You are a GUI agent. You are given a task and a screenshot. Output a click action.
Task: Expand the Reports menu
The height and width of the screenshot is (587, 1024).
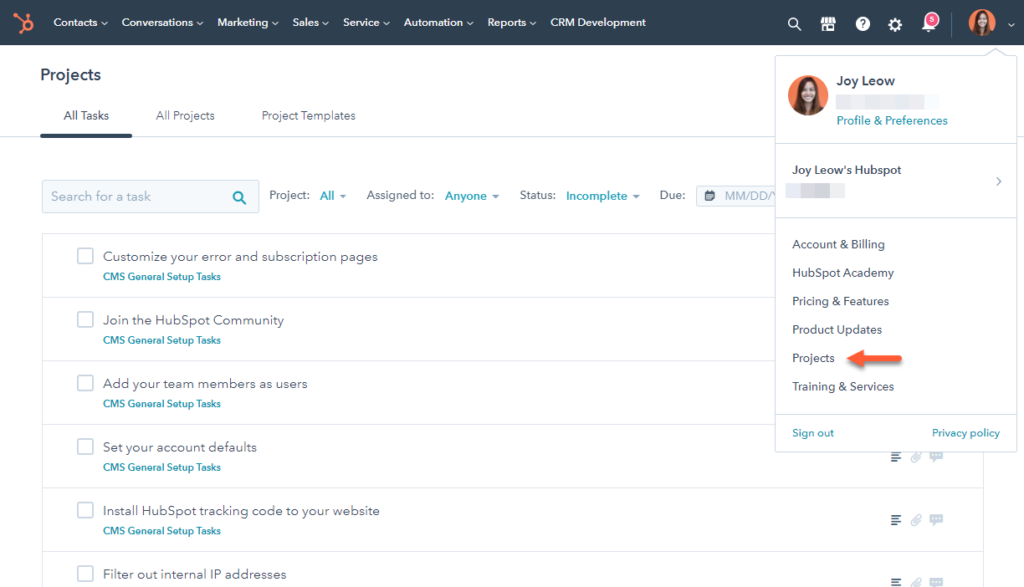pyautogui.click(x=511, y=23)
